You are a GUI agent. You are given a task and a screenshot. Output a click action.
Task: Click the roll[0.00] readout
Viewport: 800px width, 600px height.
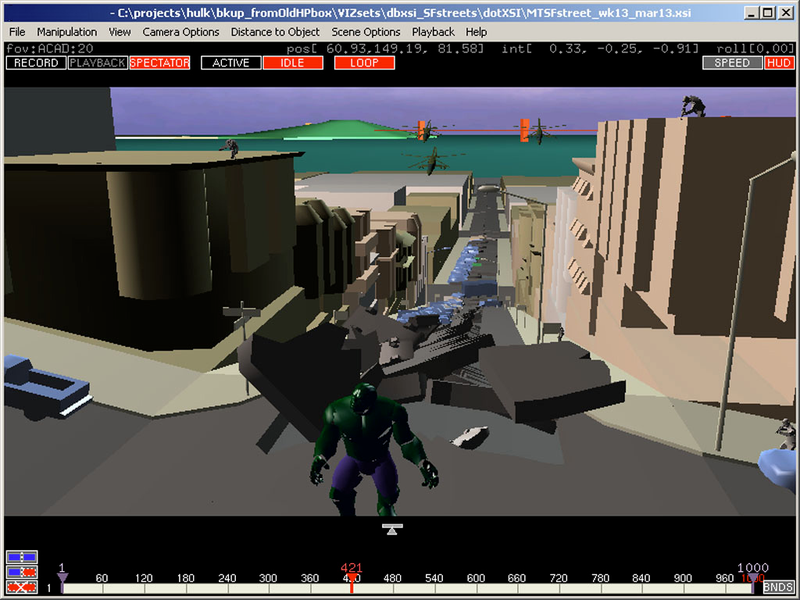[756, 48]
